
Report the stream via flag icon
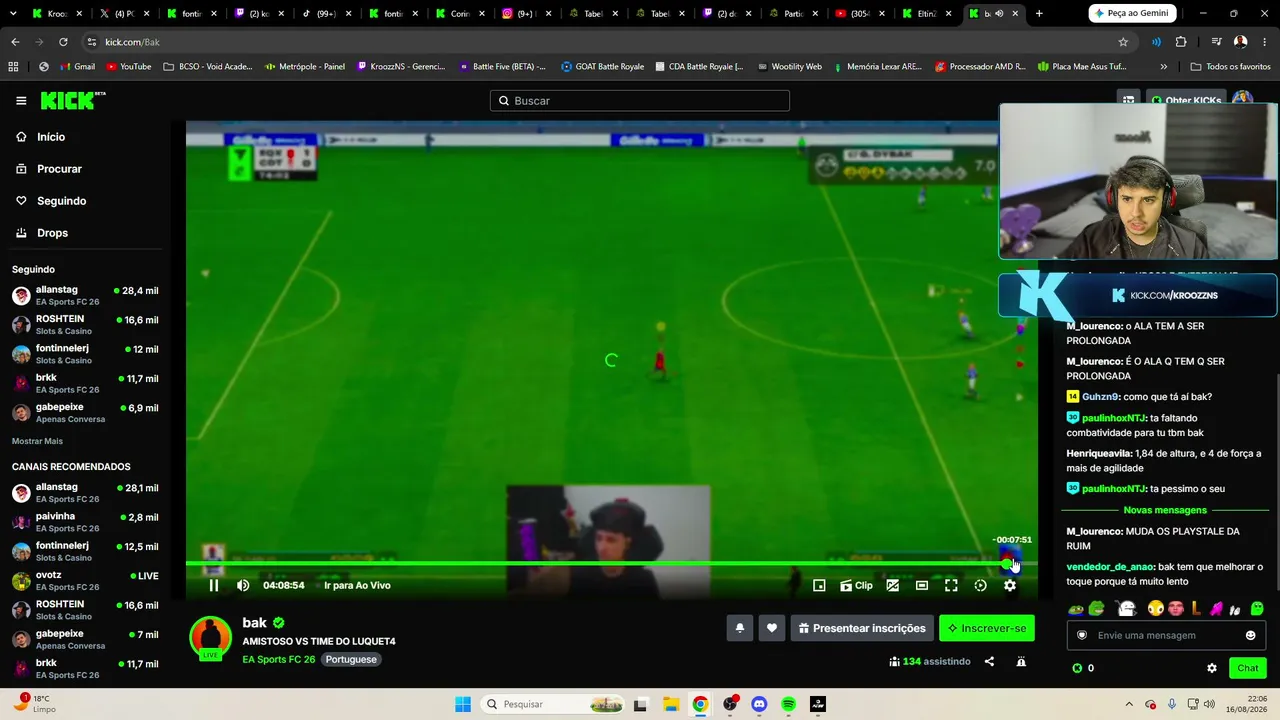[1021, 661]
